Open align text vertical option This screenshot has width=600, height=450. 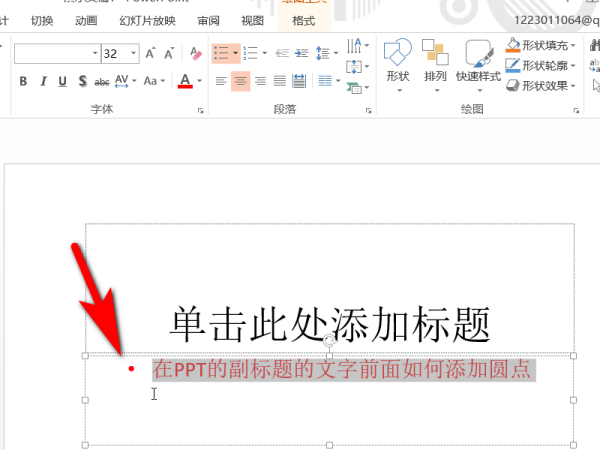click(x=358, y=67)
